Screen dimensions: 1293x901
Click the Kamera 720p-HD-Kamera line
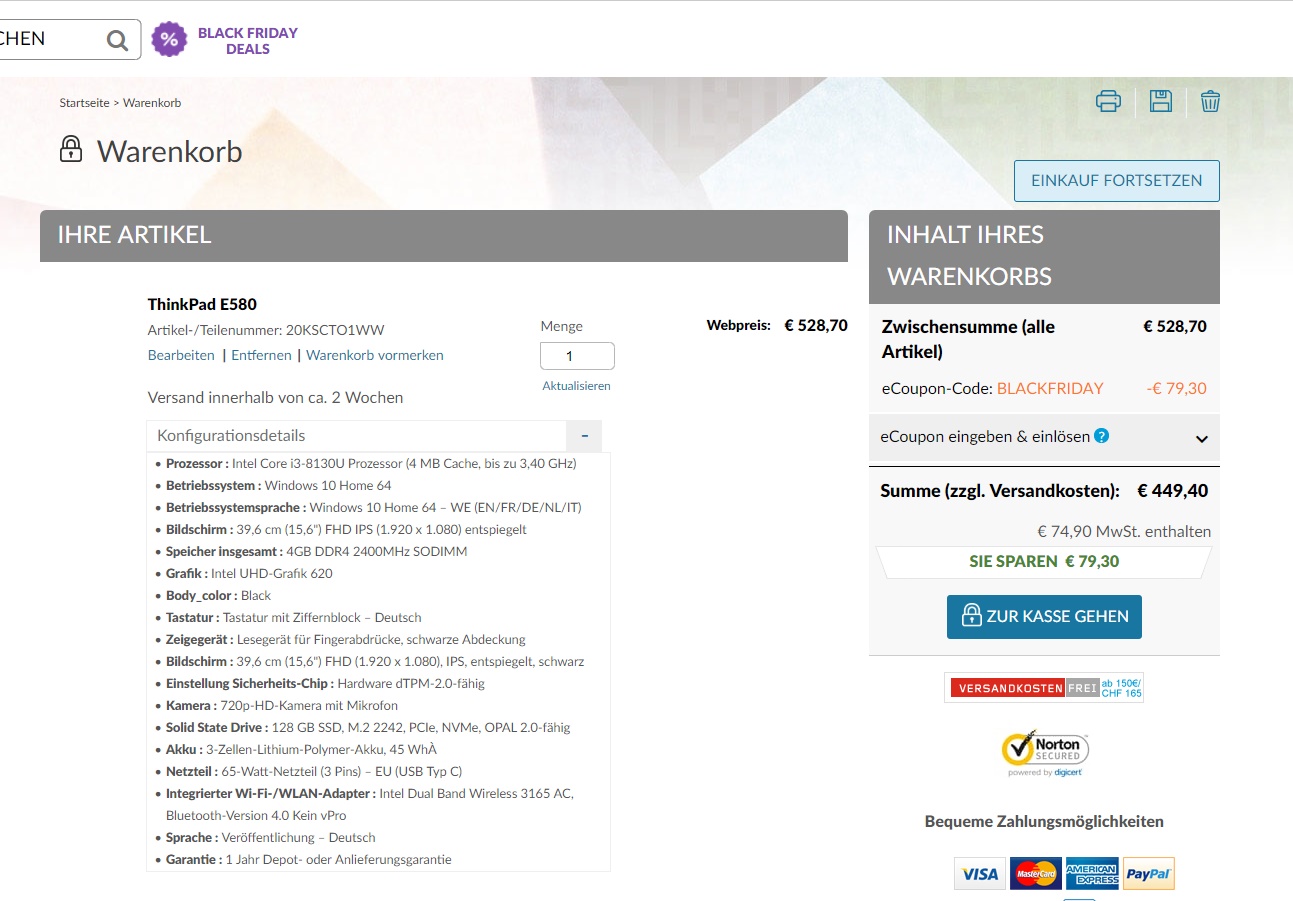[284, 705]
